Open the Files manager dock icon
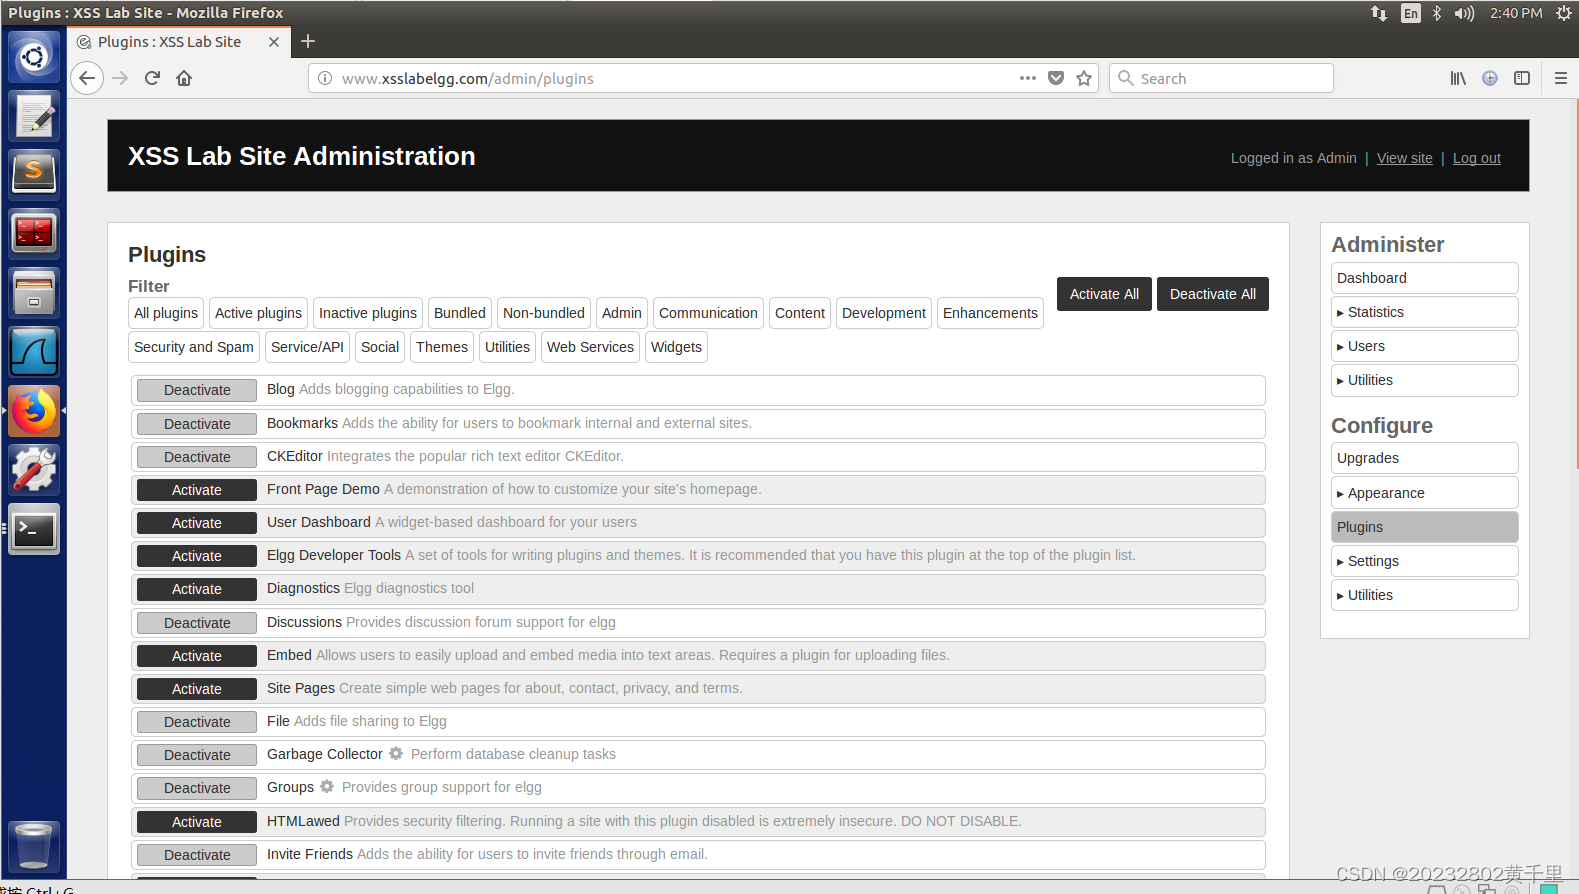Viewport: 1579px width, 894px height. pyautogui.click(x=34, y=292)
